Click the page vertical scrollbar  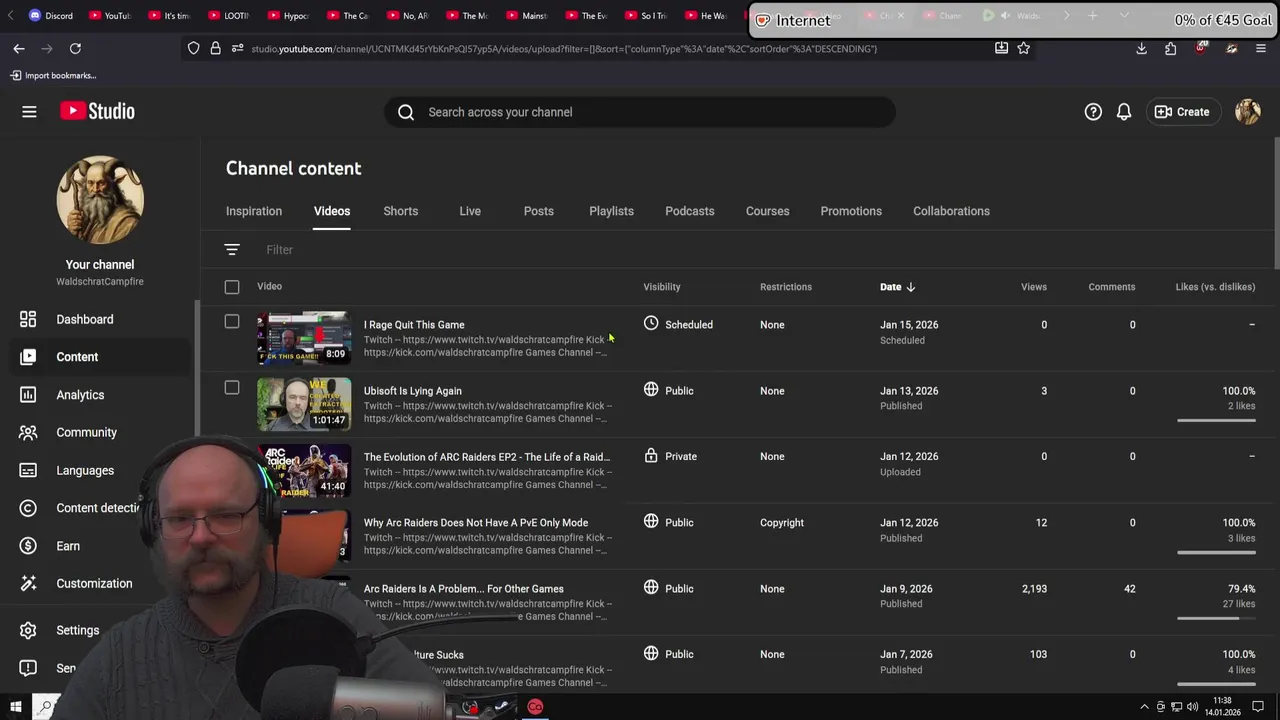[x=1276, y=205]
